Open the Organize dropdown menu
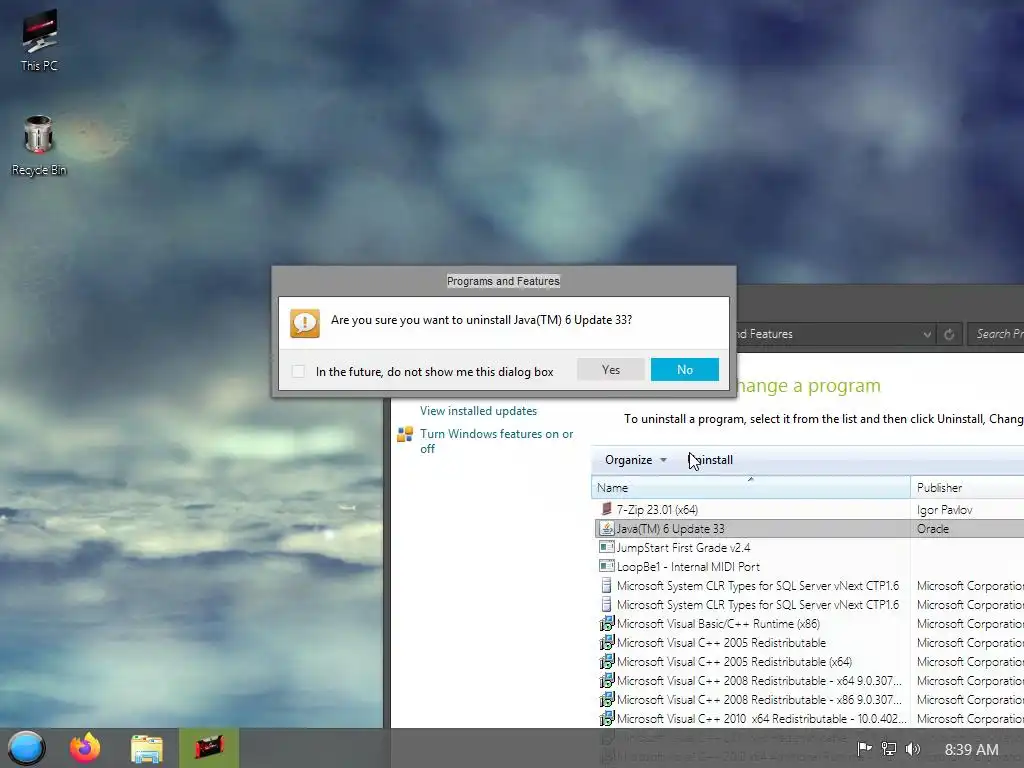1024x768 pixels. 635,460
